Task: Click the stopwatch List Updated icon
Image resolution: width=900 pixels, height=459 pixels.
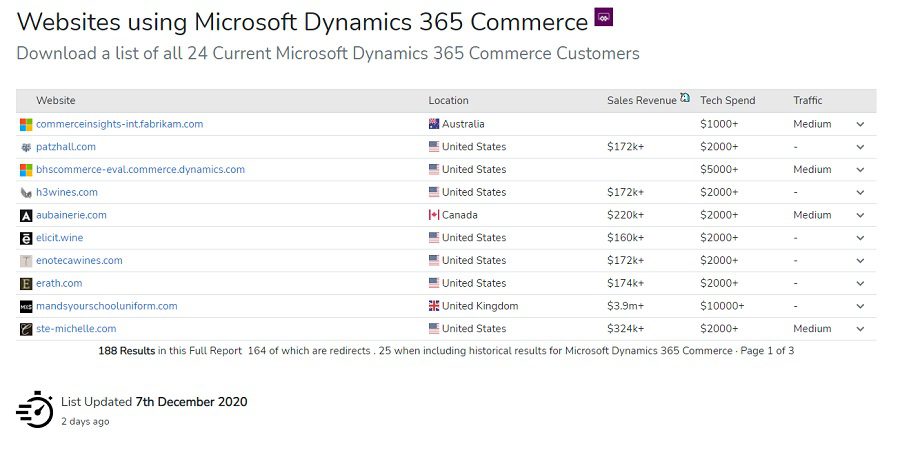Action: pos(34,410)
